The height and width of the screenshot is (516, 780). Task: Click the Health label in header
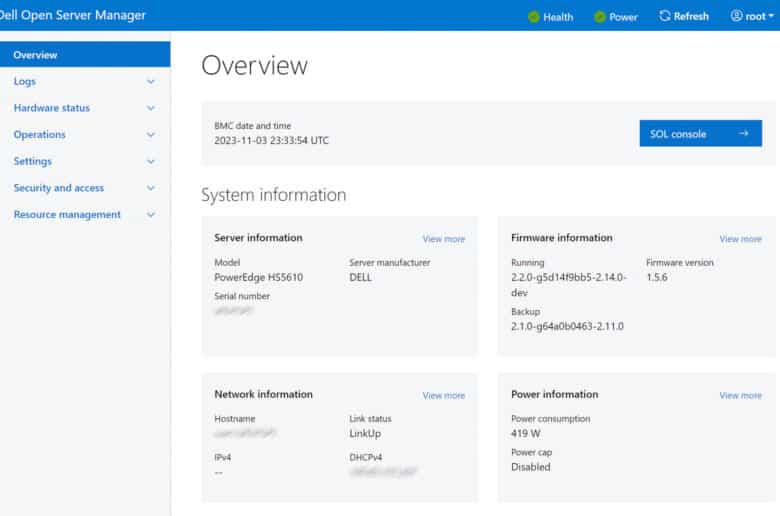pos(558,17)
